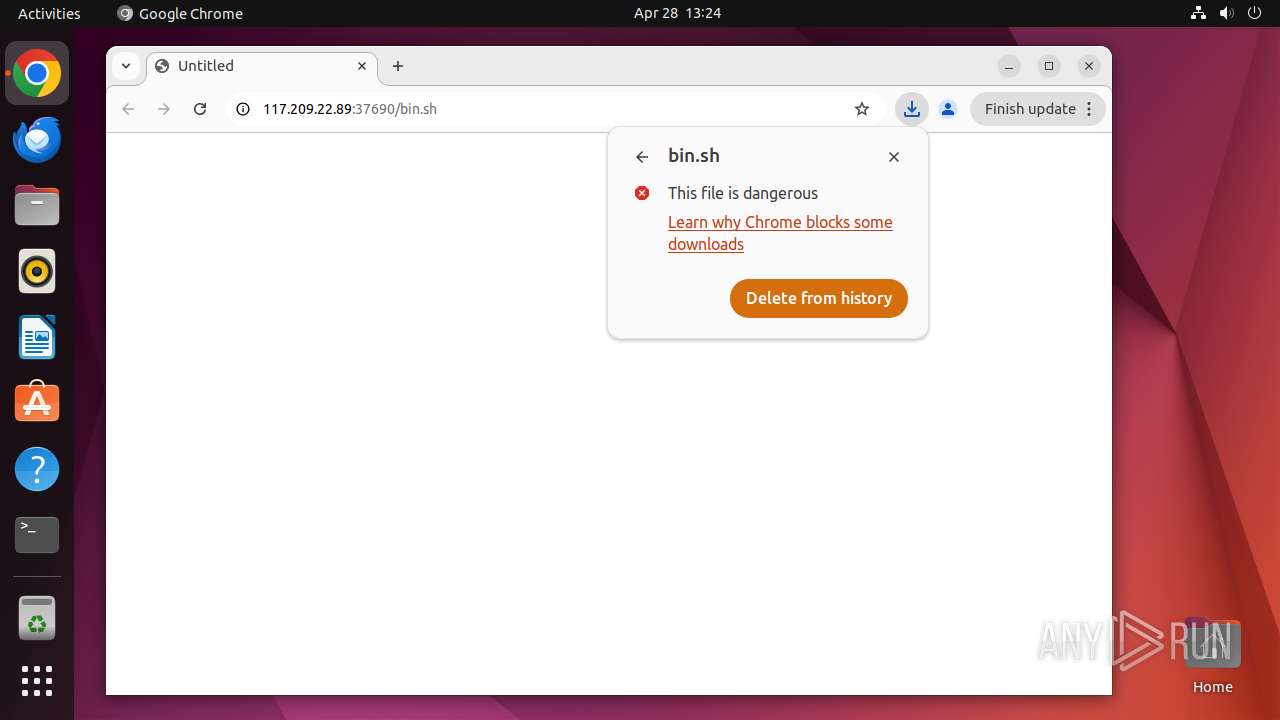Open the Chrome profile avatar
The height and width of the screenshot is (720, 1280).
(948, 109)
